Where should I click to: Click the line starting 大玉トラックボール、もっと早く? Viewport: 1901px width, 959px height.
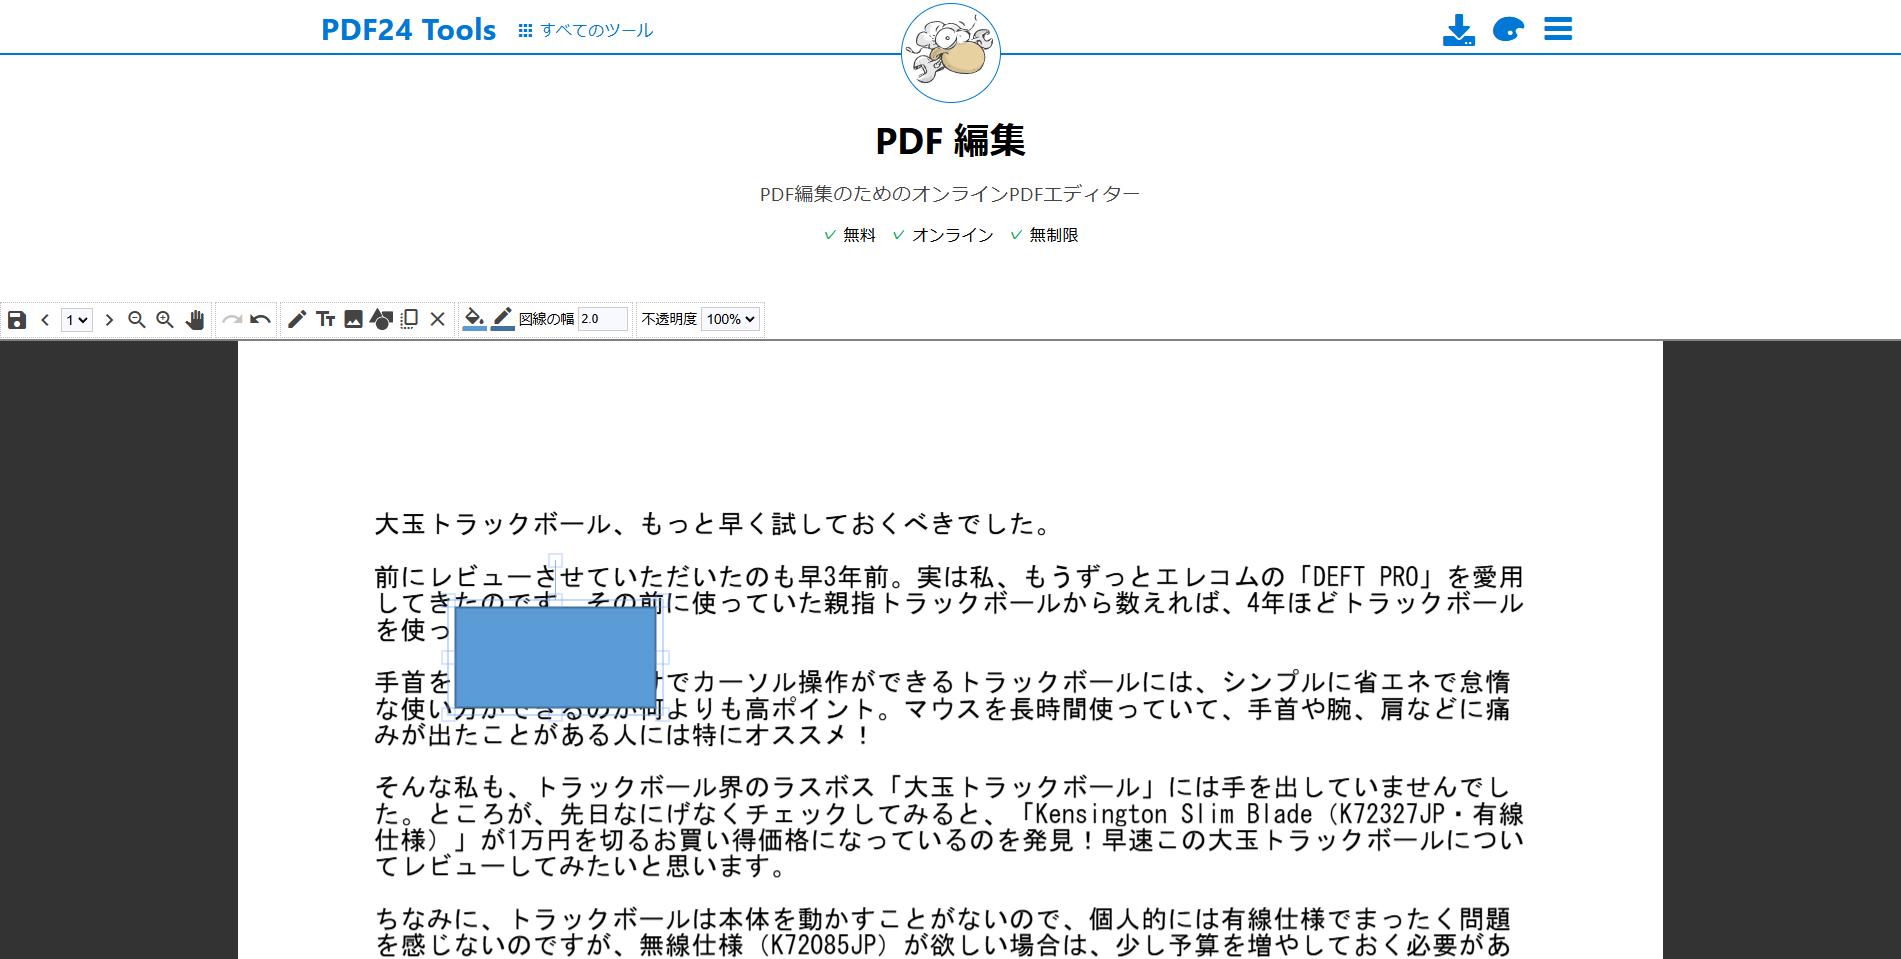(714, 524)
